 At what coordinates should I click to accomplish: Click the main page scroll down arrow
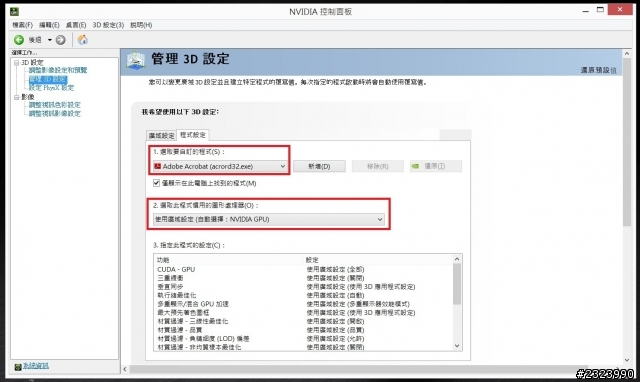click(x=627, y=360)
